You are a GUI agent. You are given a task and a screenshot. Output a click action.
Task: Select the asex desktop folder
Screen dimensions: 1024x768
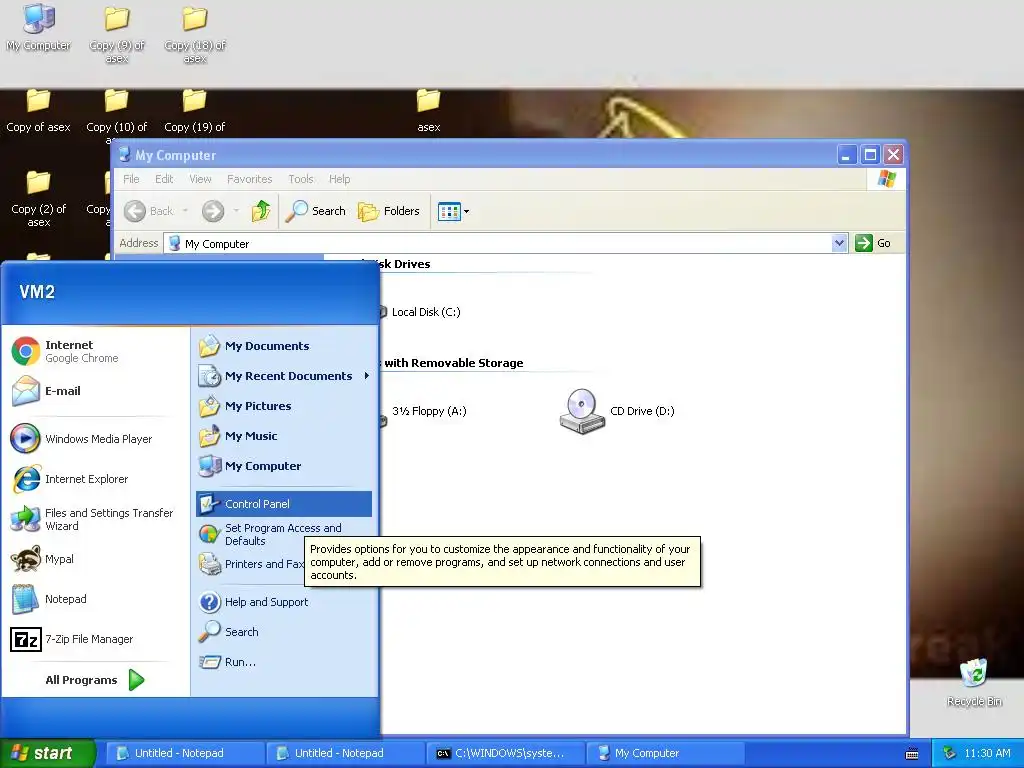(428, 111)
